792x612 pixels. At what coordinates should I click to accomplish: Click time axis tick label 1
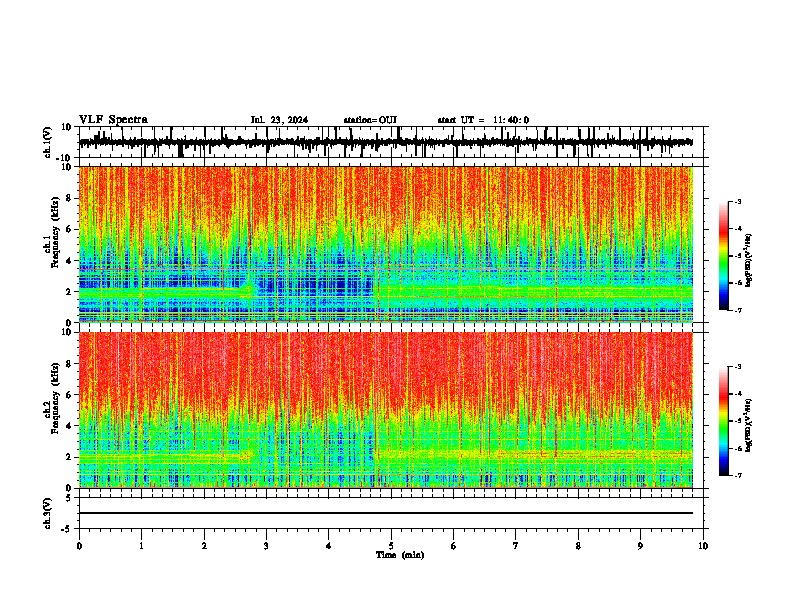(141, 546)
